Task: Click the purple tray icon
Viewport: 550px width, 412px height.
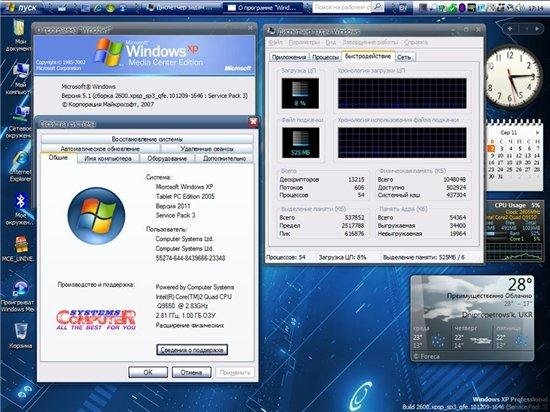Action: coord(462,8)
